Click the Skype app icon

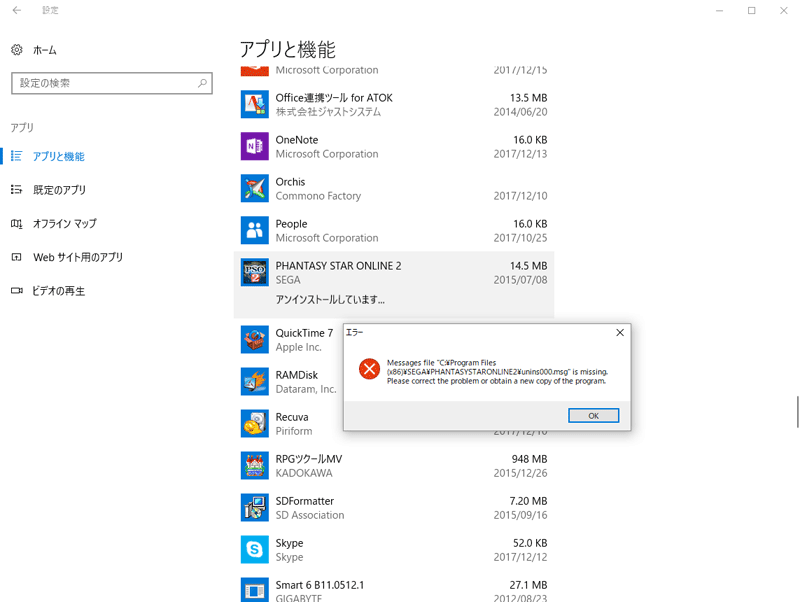coord(255,549)
